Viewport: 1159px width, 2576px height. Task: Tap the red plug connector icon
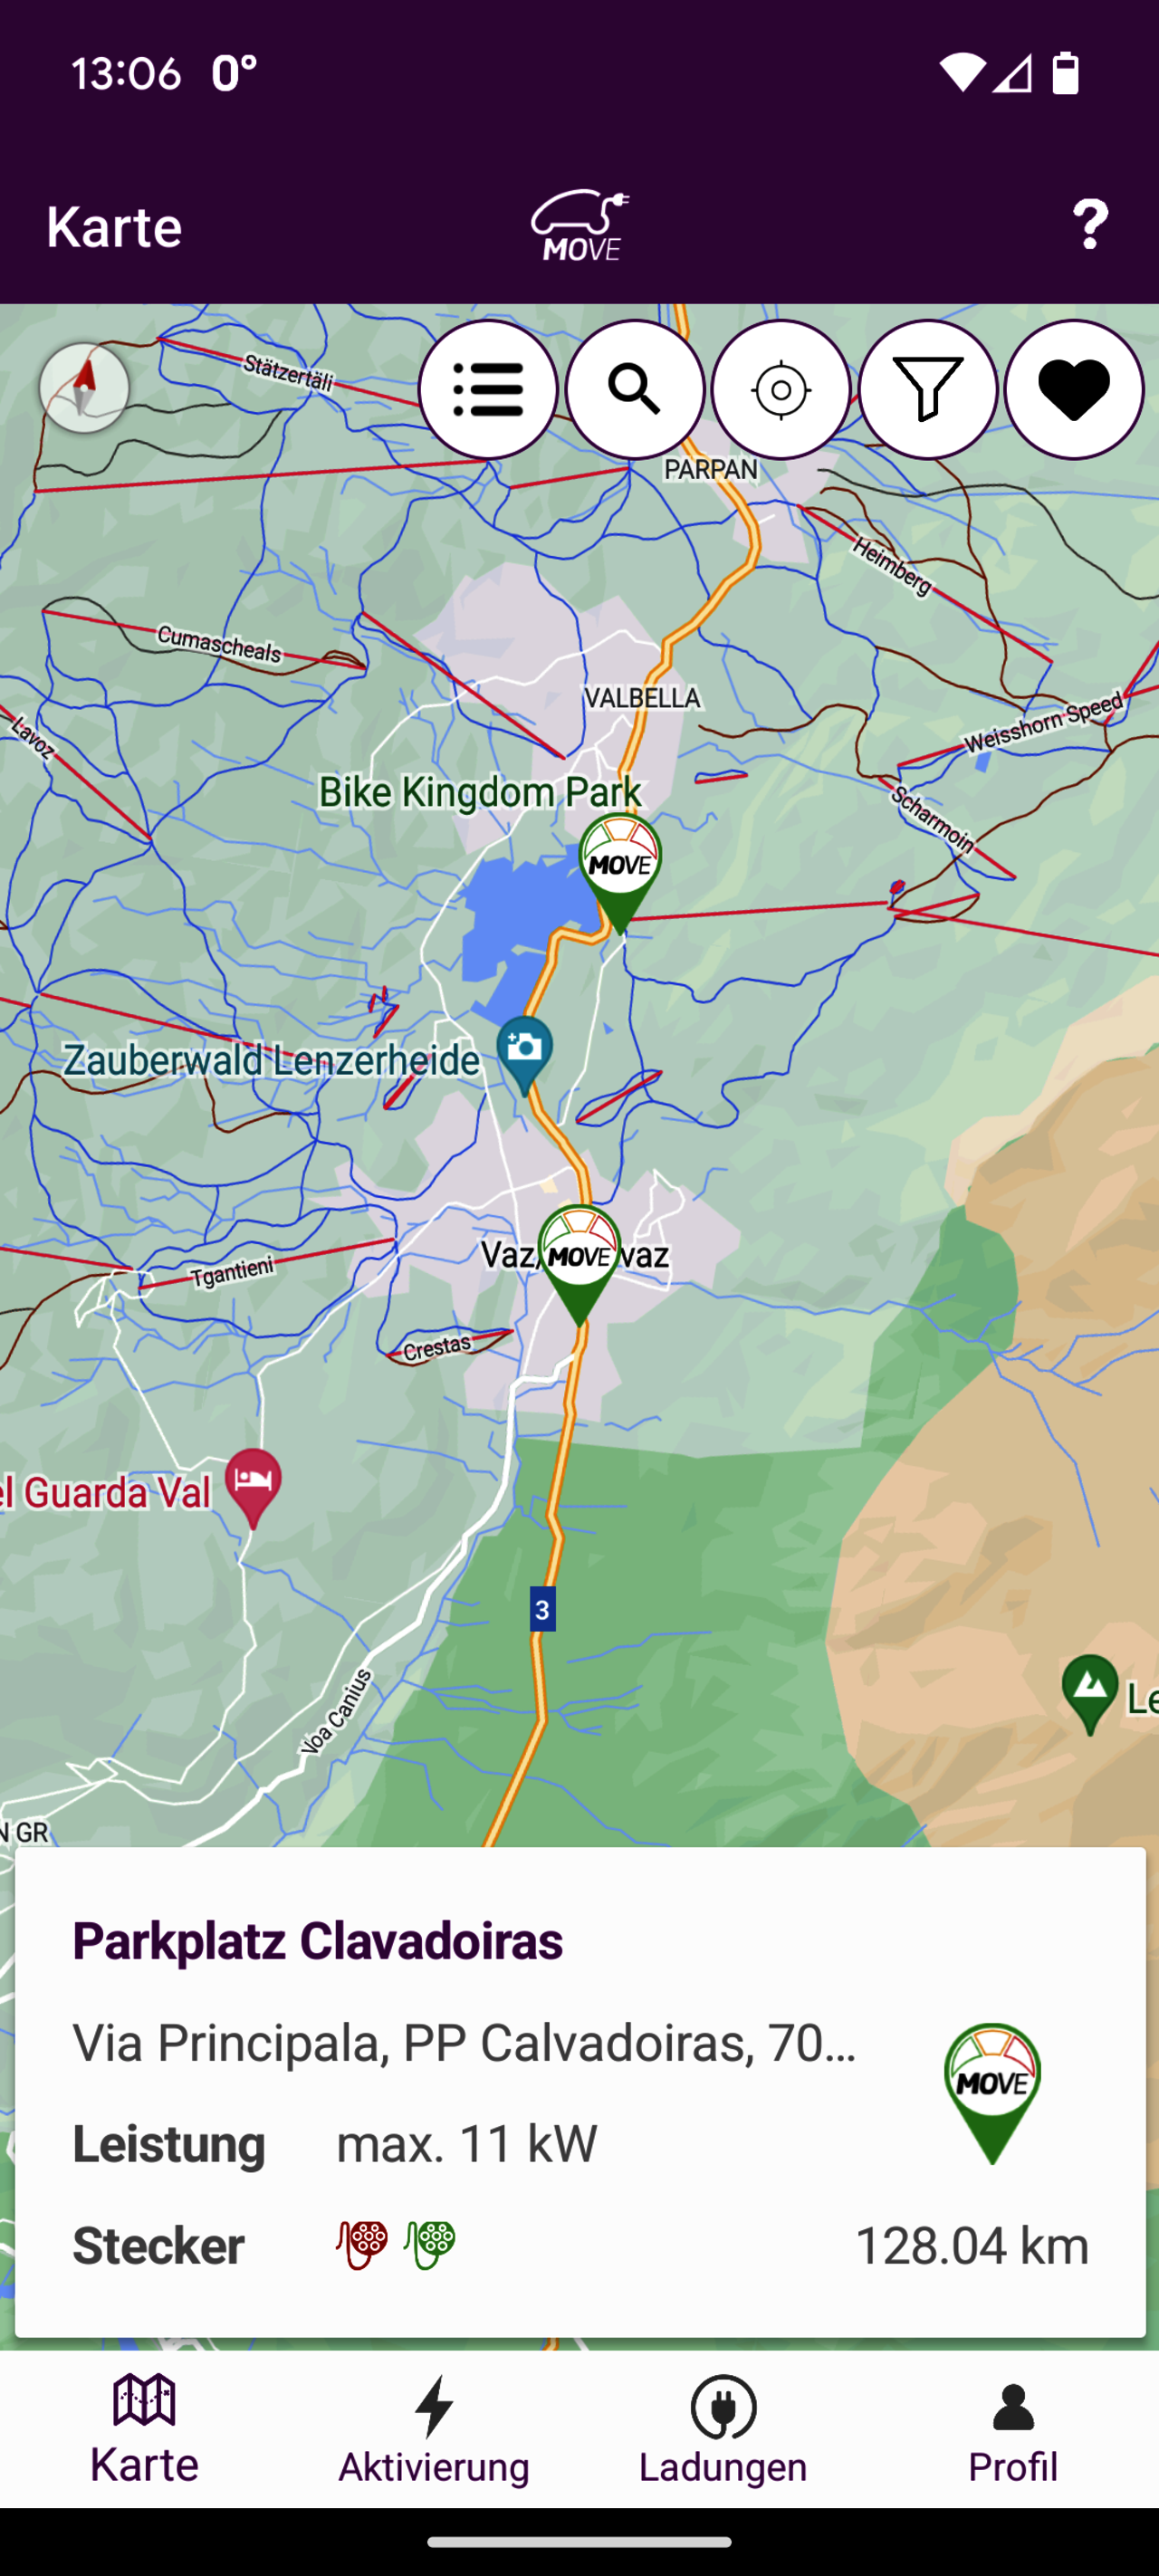(362, 2245)
